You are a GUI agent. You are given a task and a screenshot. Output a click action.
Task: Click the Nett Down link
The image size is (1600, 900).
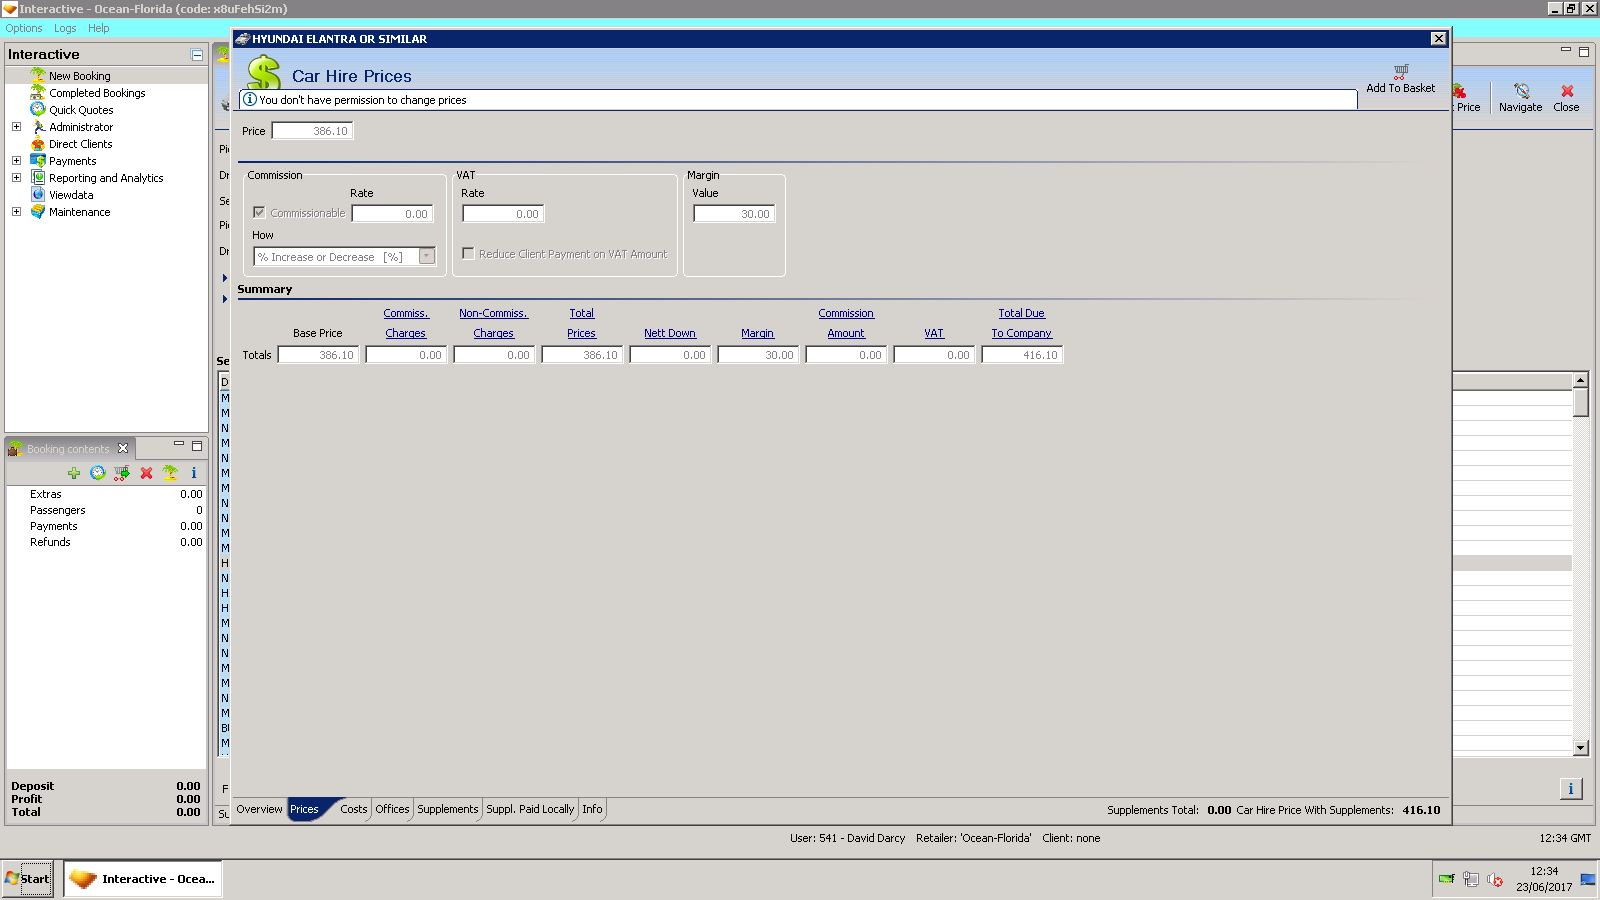click(x=670, y=334)
